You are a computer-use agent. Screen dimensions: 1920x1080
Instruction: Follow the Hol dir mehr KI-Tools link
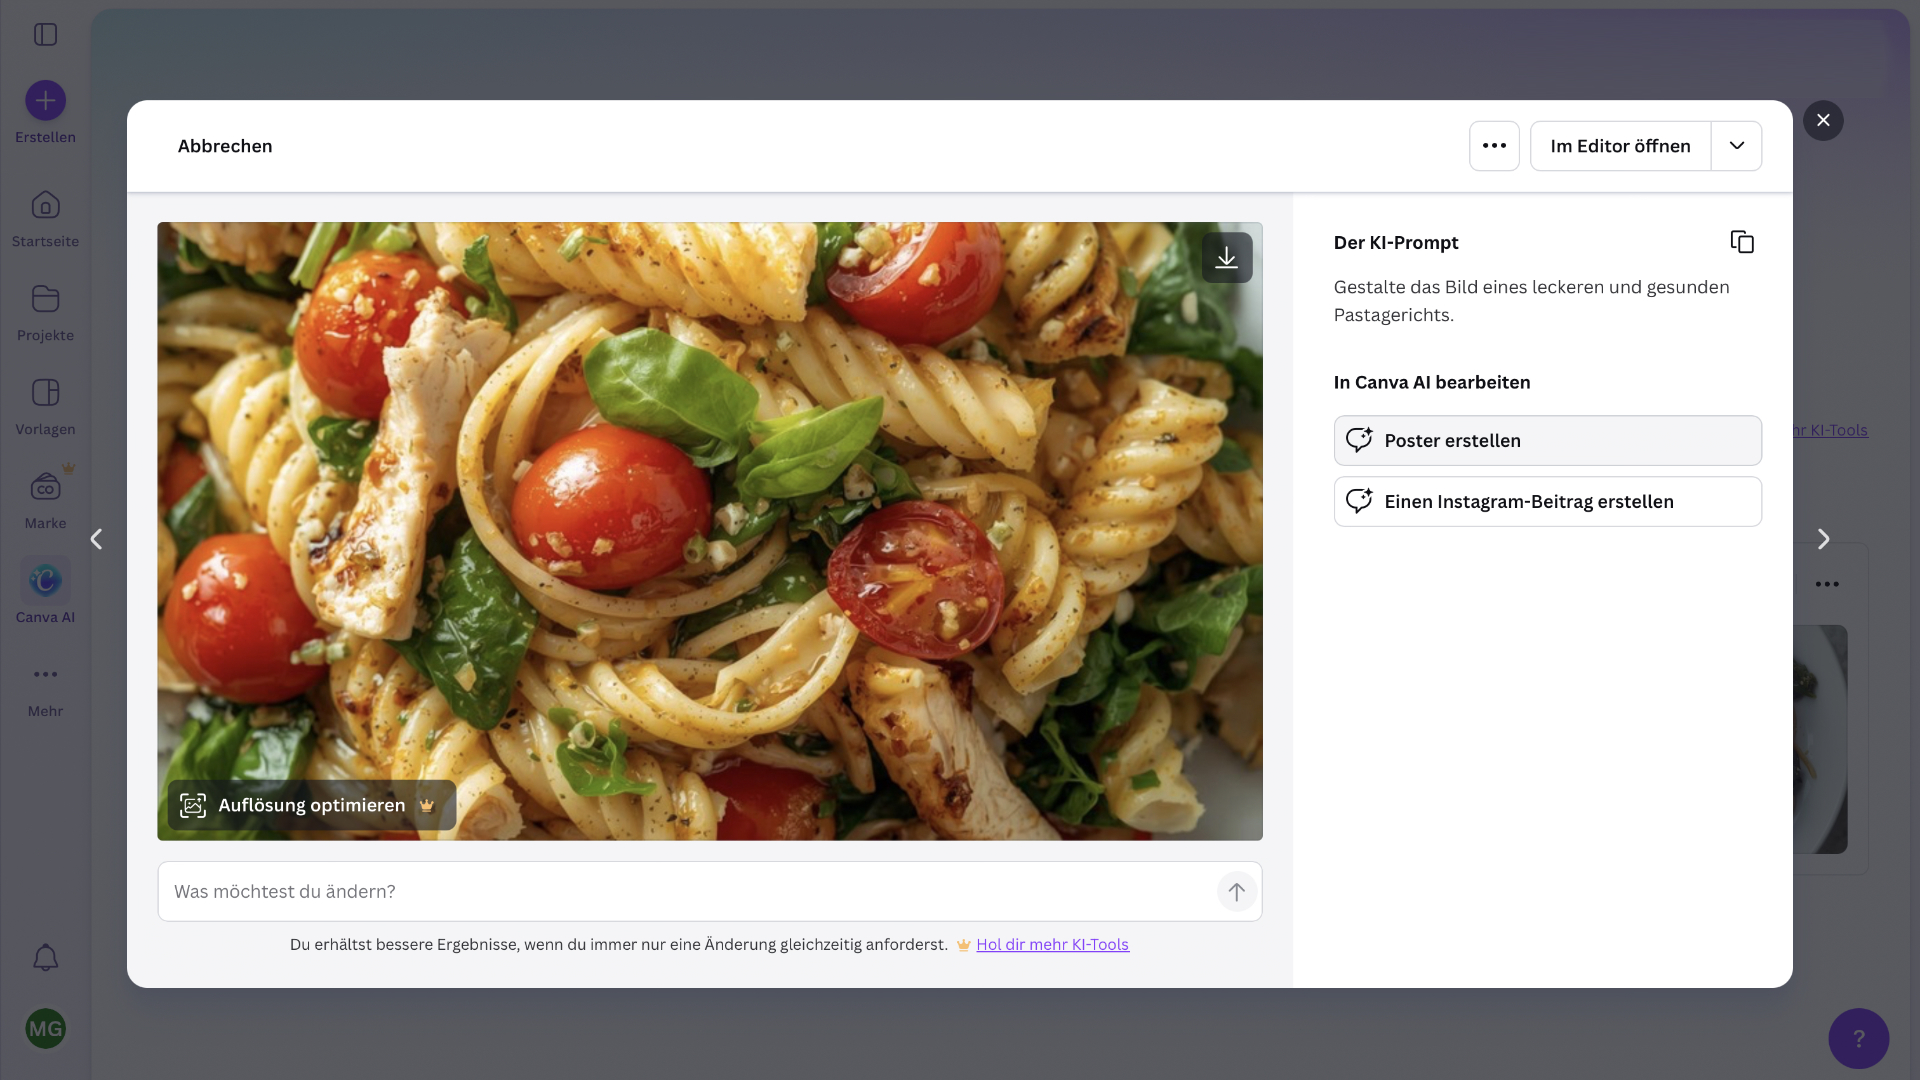pyautogui.click(x=1052, y=945)
